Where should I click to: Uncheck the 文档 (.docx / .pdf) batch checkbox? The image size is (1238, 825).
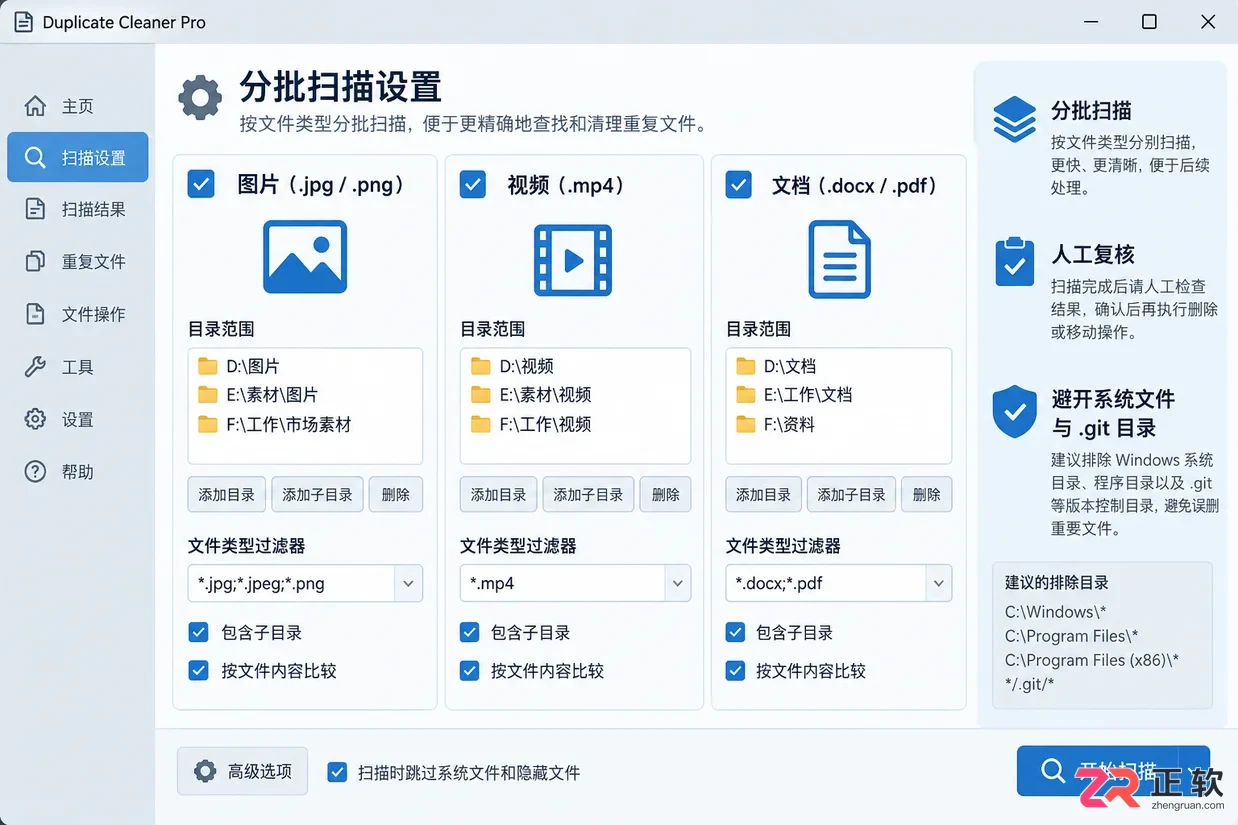pyautogui.click(x=739, y=184)
